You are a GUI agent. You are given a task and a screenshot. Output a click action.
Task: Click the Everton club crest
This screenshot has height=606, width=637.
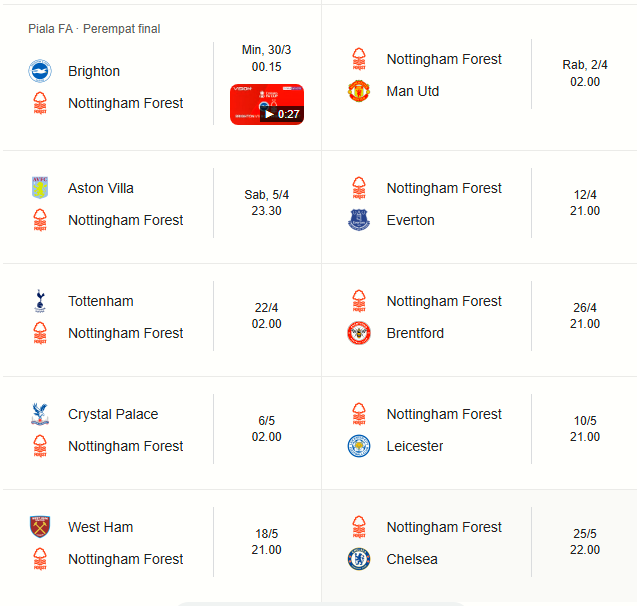[x=359, y=220]
